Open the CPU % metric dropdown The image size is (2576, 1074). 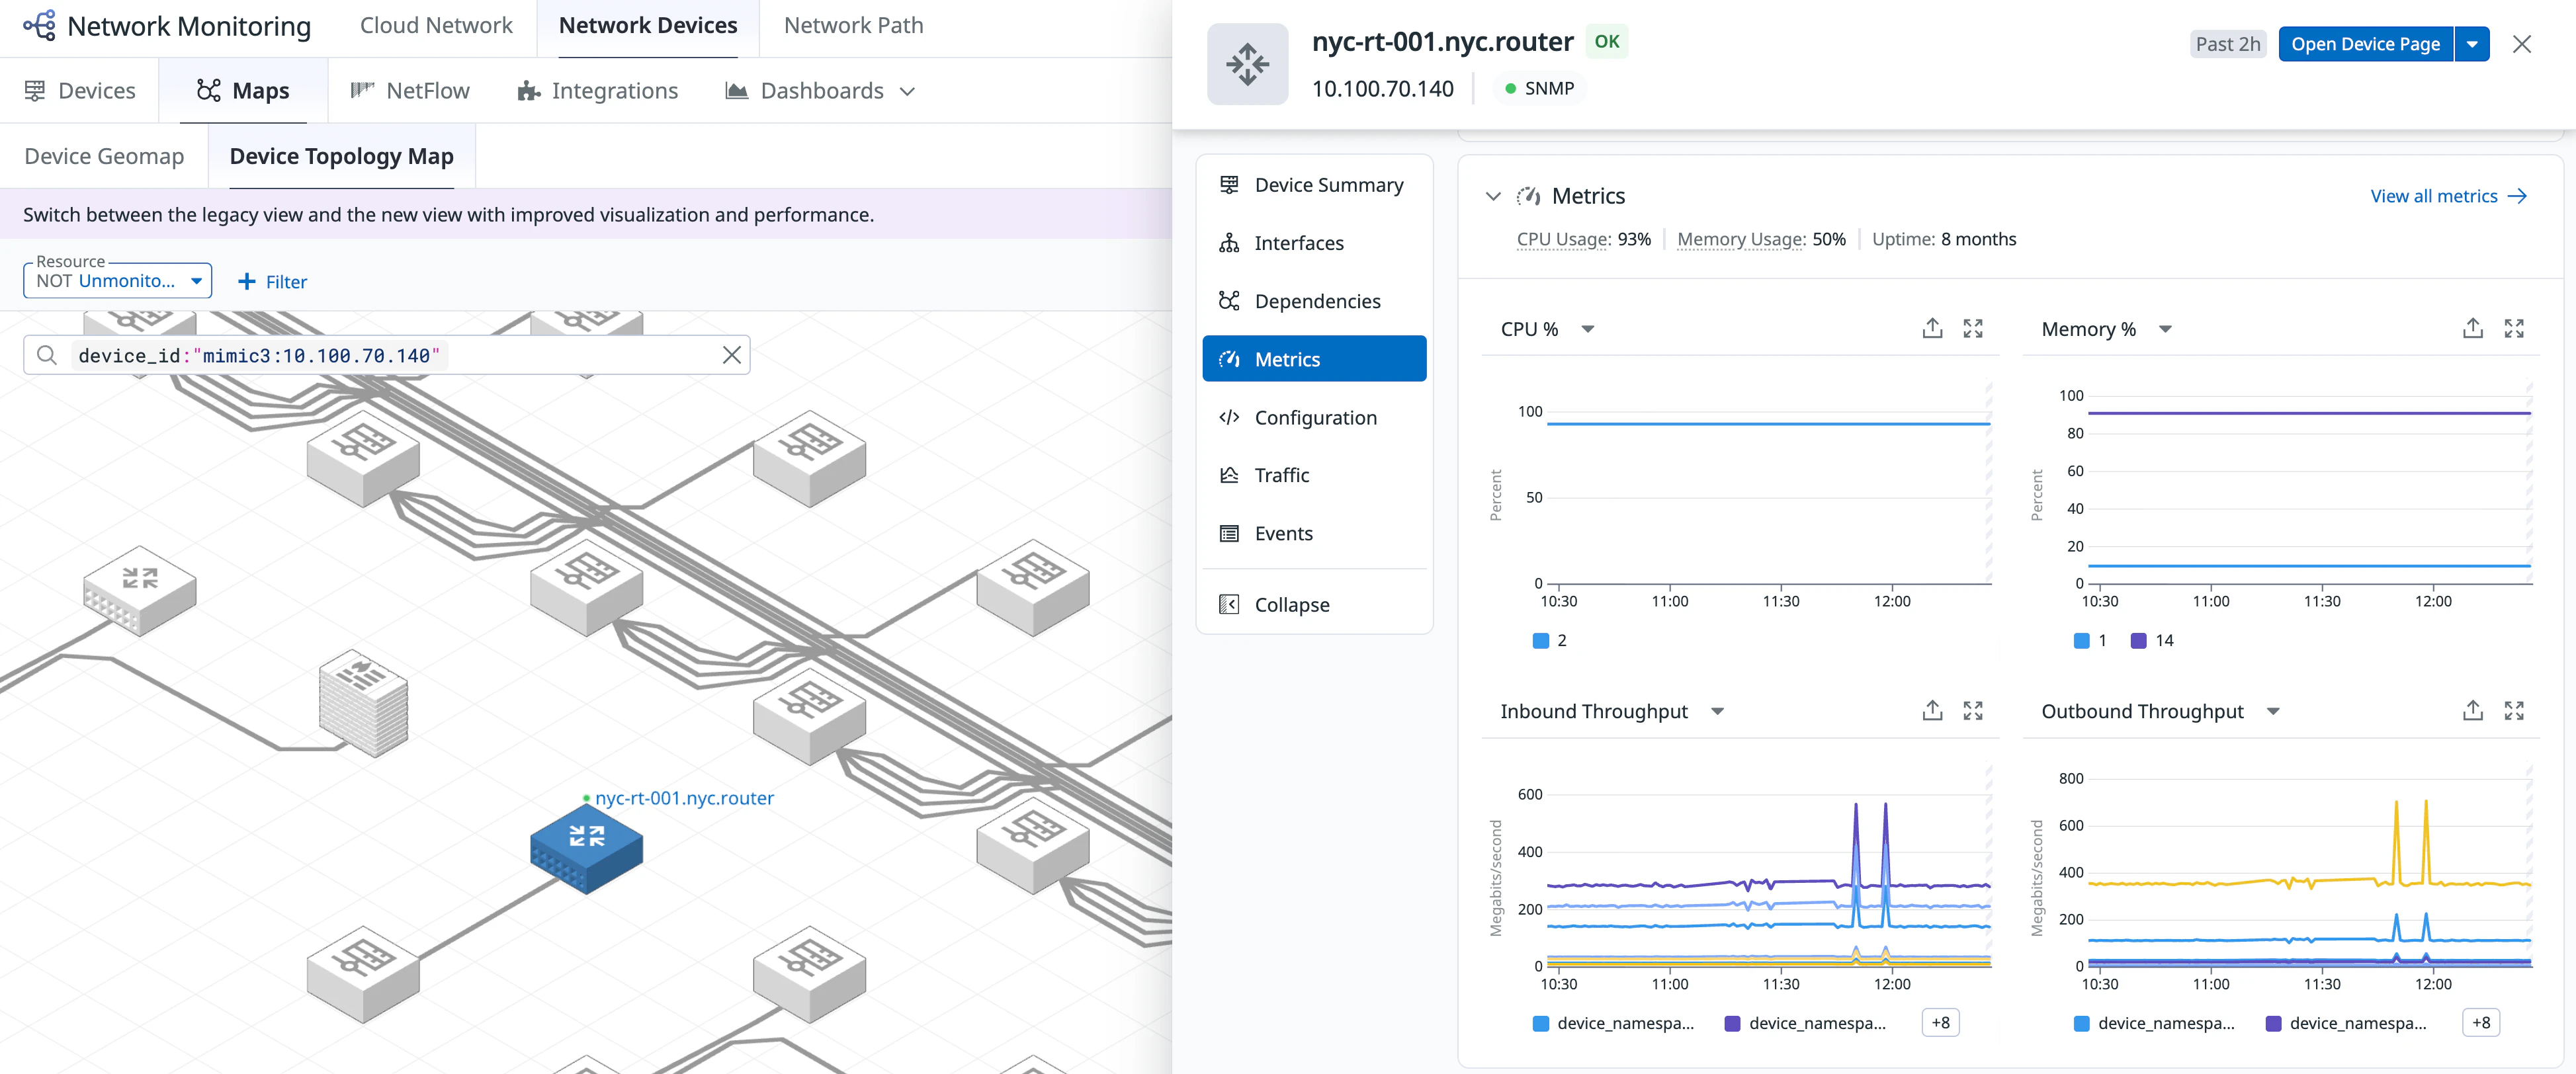(x=1587, y=329)
